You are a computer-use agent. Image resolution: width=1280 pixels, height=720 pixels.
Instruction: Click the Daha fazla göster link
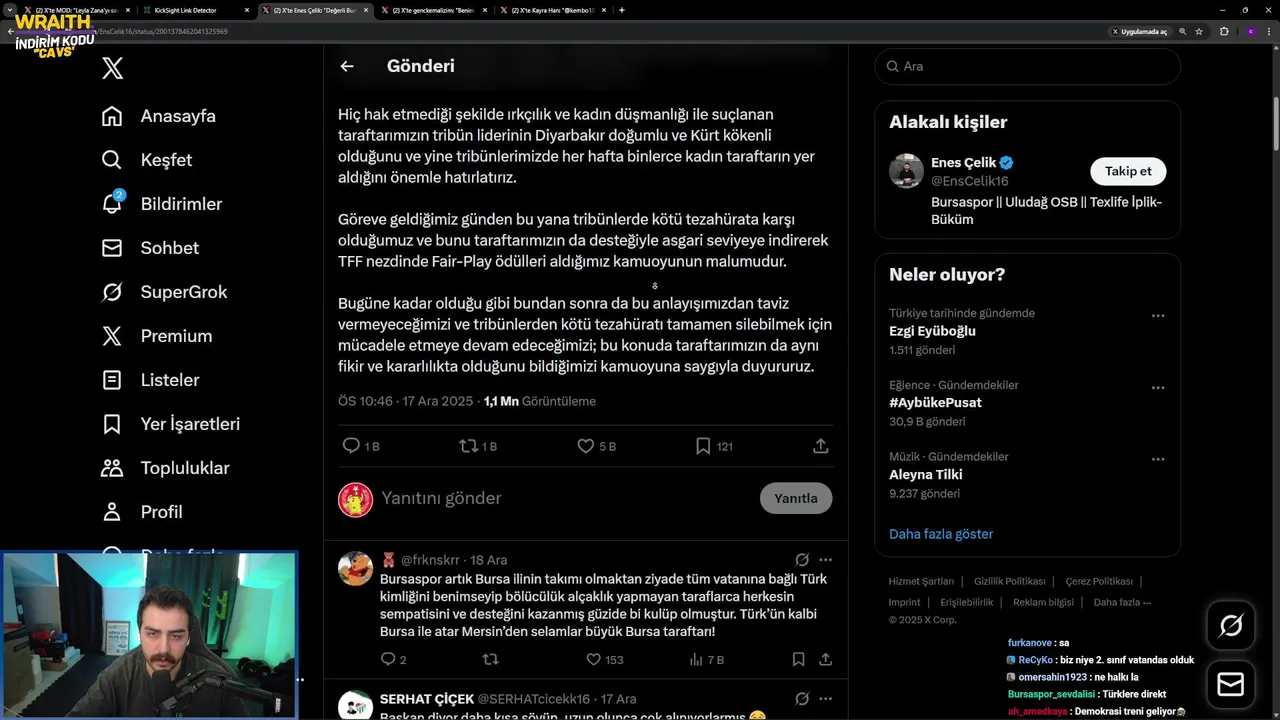(x=941, y=534)
